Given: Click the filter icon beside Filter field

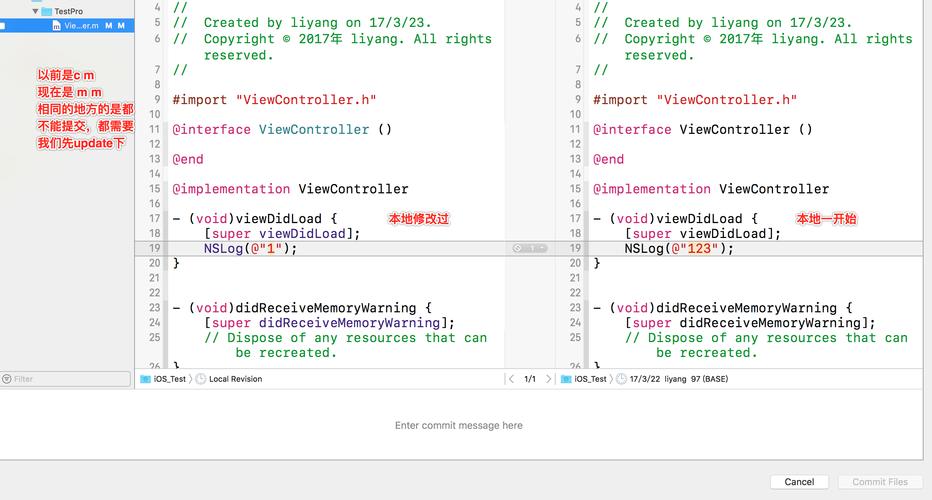Looking at the screenshot, I should point(7,379).
